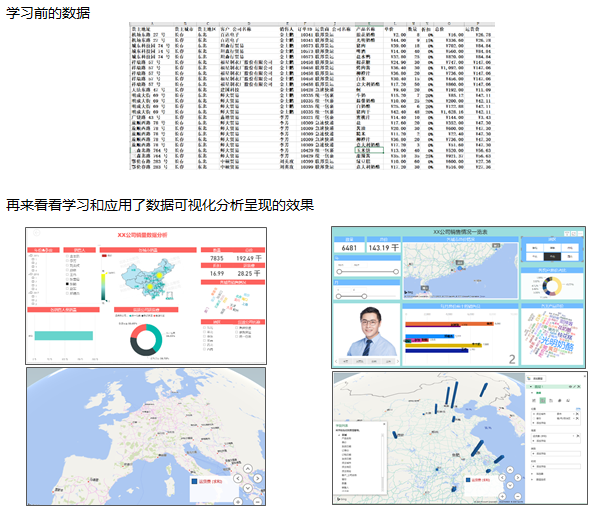Click orange bar in teal dashboard bar chart
Screen dimensions: 597x514
(x=449, y=324)
